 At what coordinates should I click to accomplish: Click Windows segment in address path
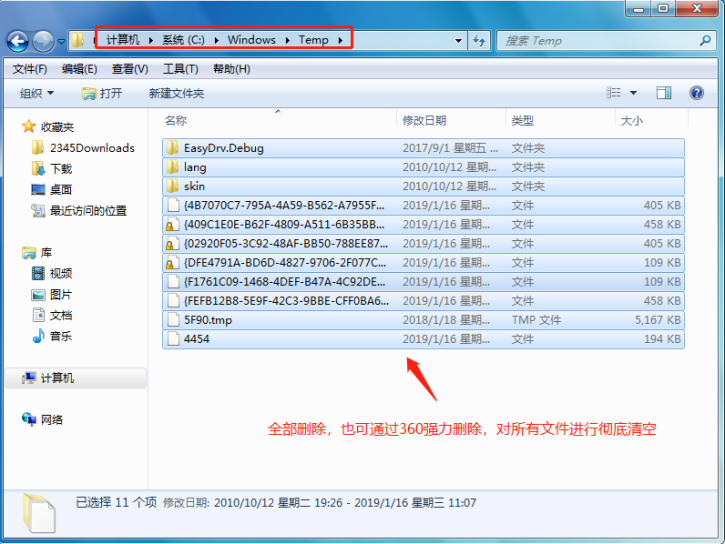click(x=251, y=40)
